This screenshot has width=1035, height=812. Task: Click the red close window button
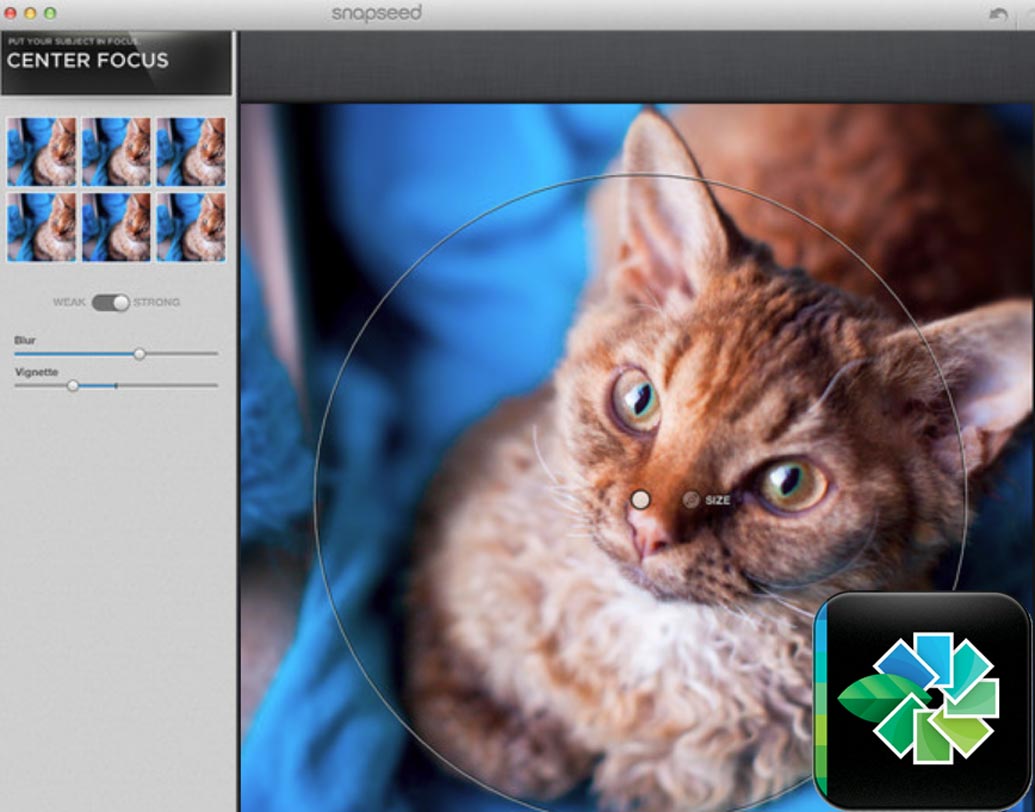coord(11,14)
